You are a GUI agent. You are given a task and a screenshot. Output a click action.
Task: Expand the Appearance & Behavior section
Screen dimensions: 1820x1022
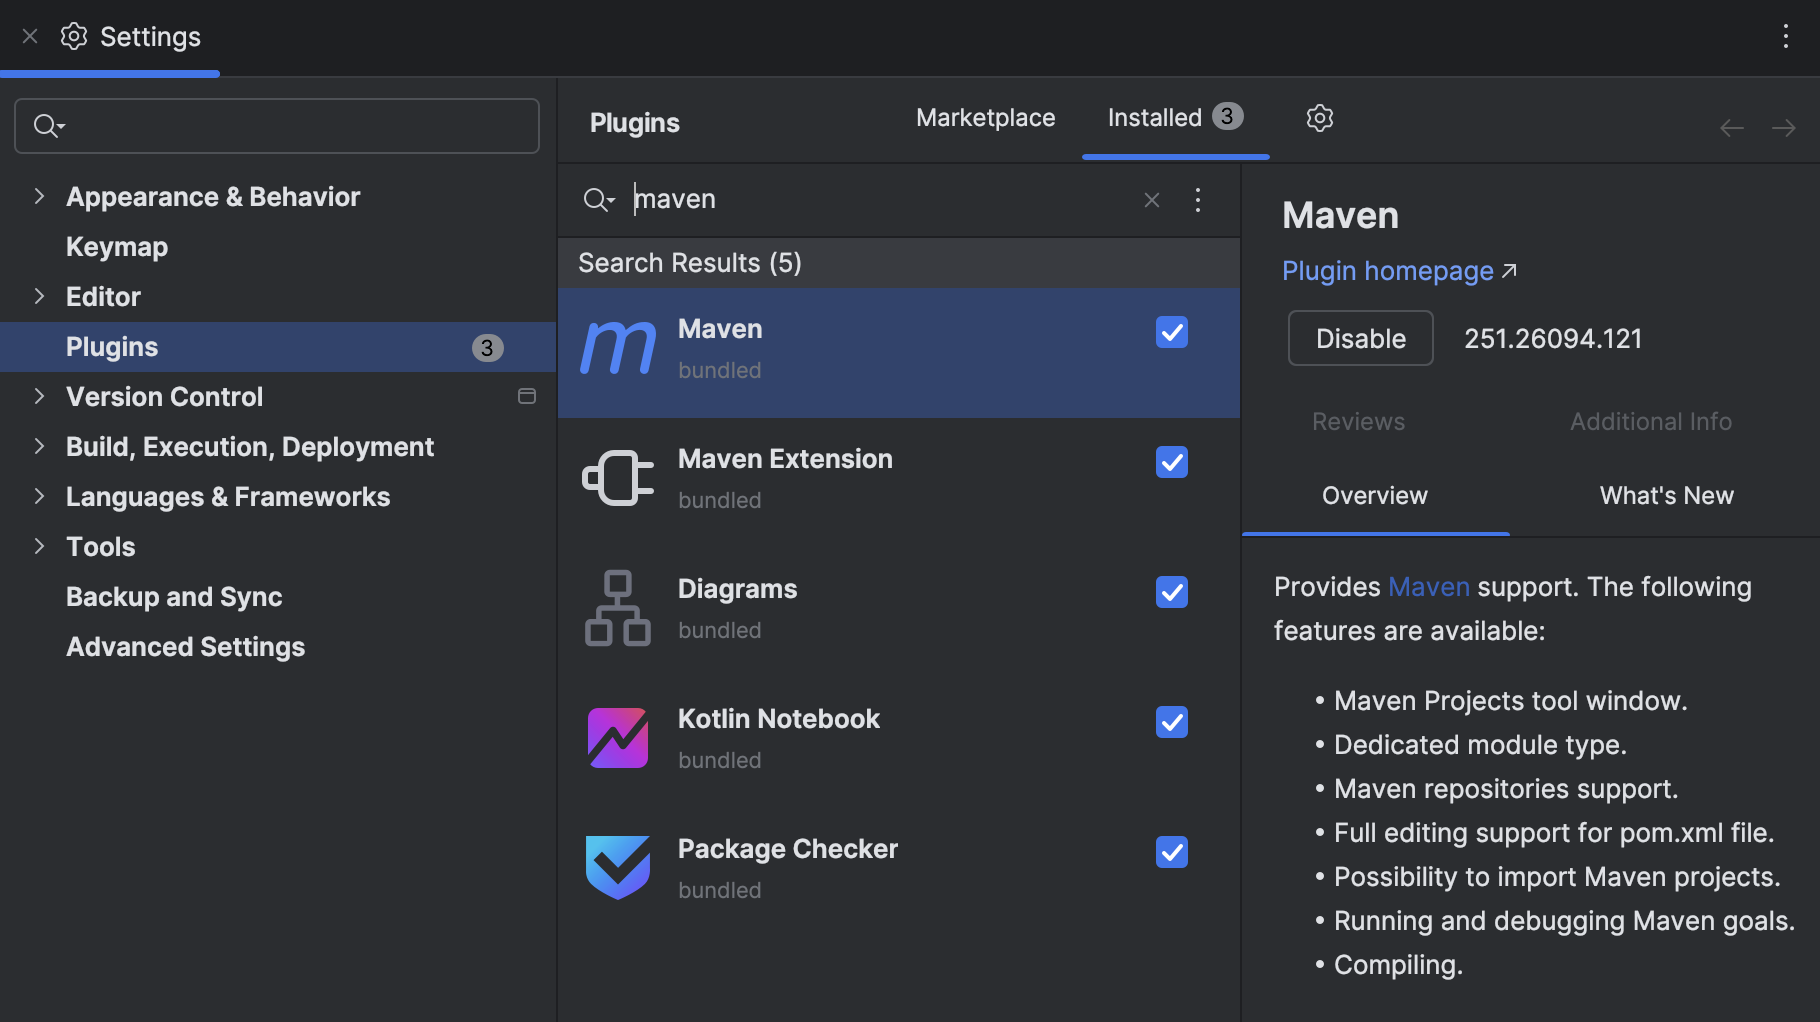point(38,196)
